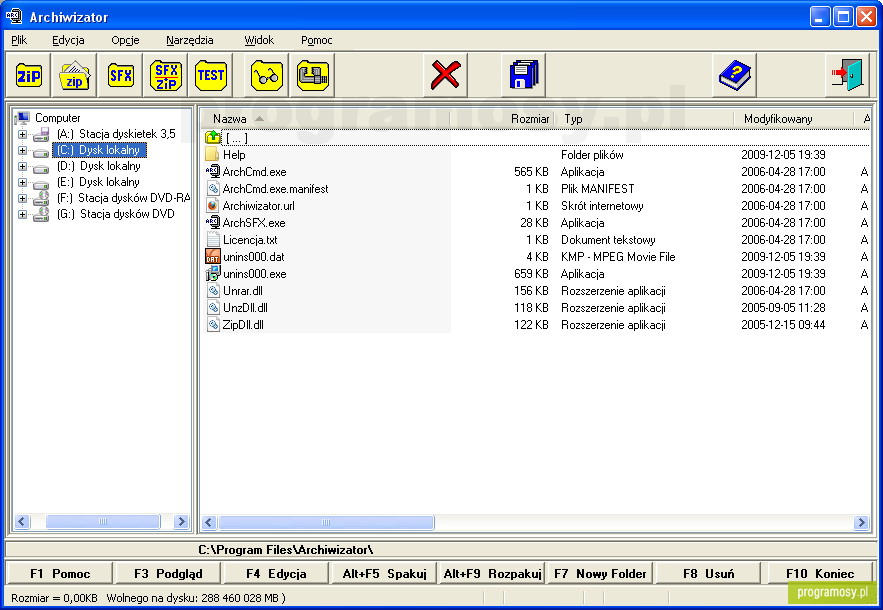Click the SFX ZIP toolbar icon
Screen dimensions: 883x610
[167, 75]
